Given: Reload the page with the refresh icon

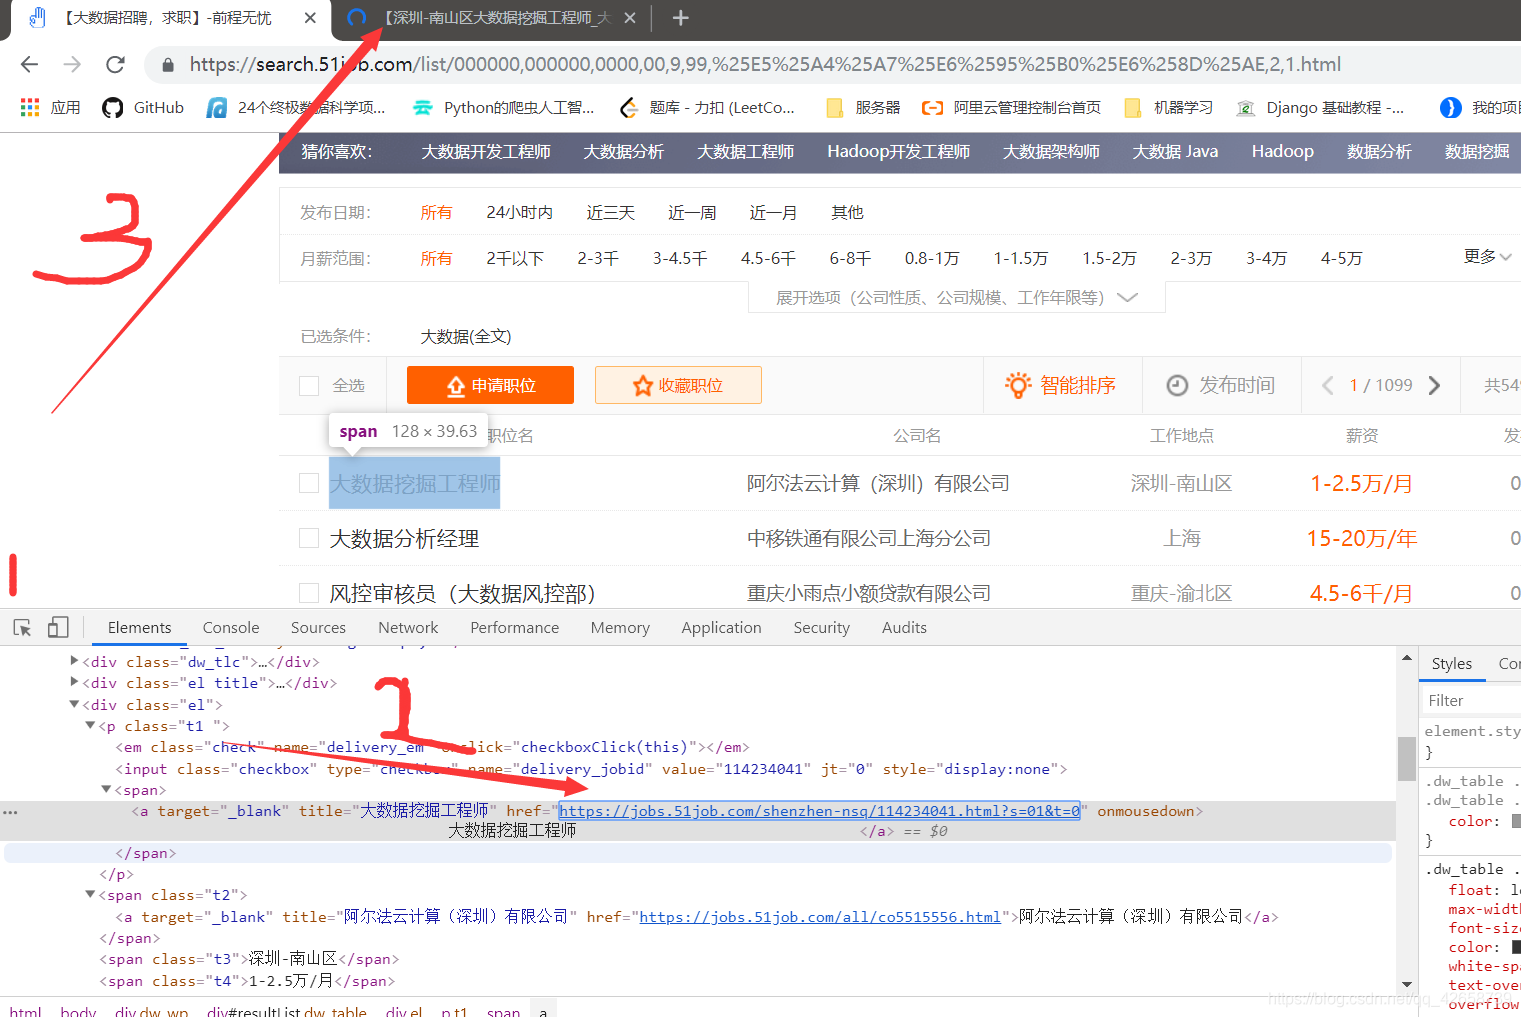Looking at the screenshot, I should coord(115,64).
